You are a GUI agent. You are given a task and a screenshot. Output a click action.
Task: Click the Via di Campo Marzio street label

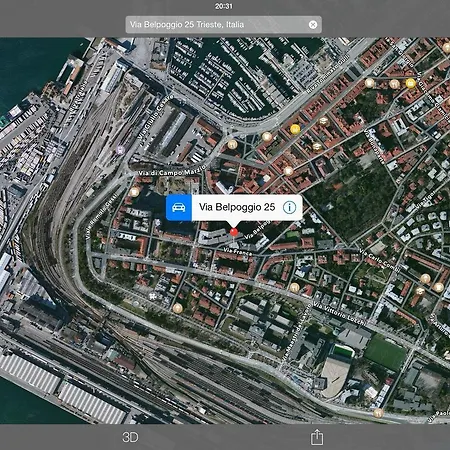pyautogui.click(x=172, y=171)
